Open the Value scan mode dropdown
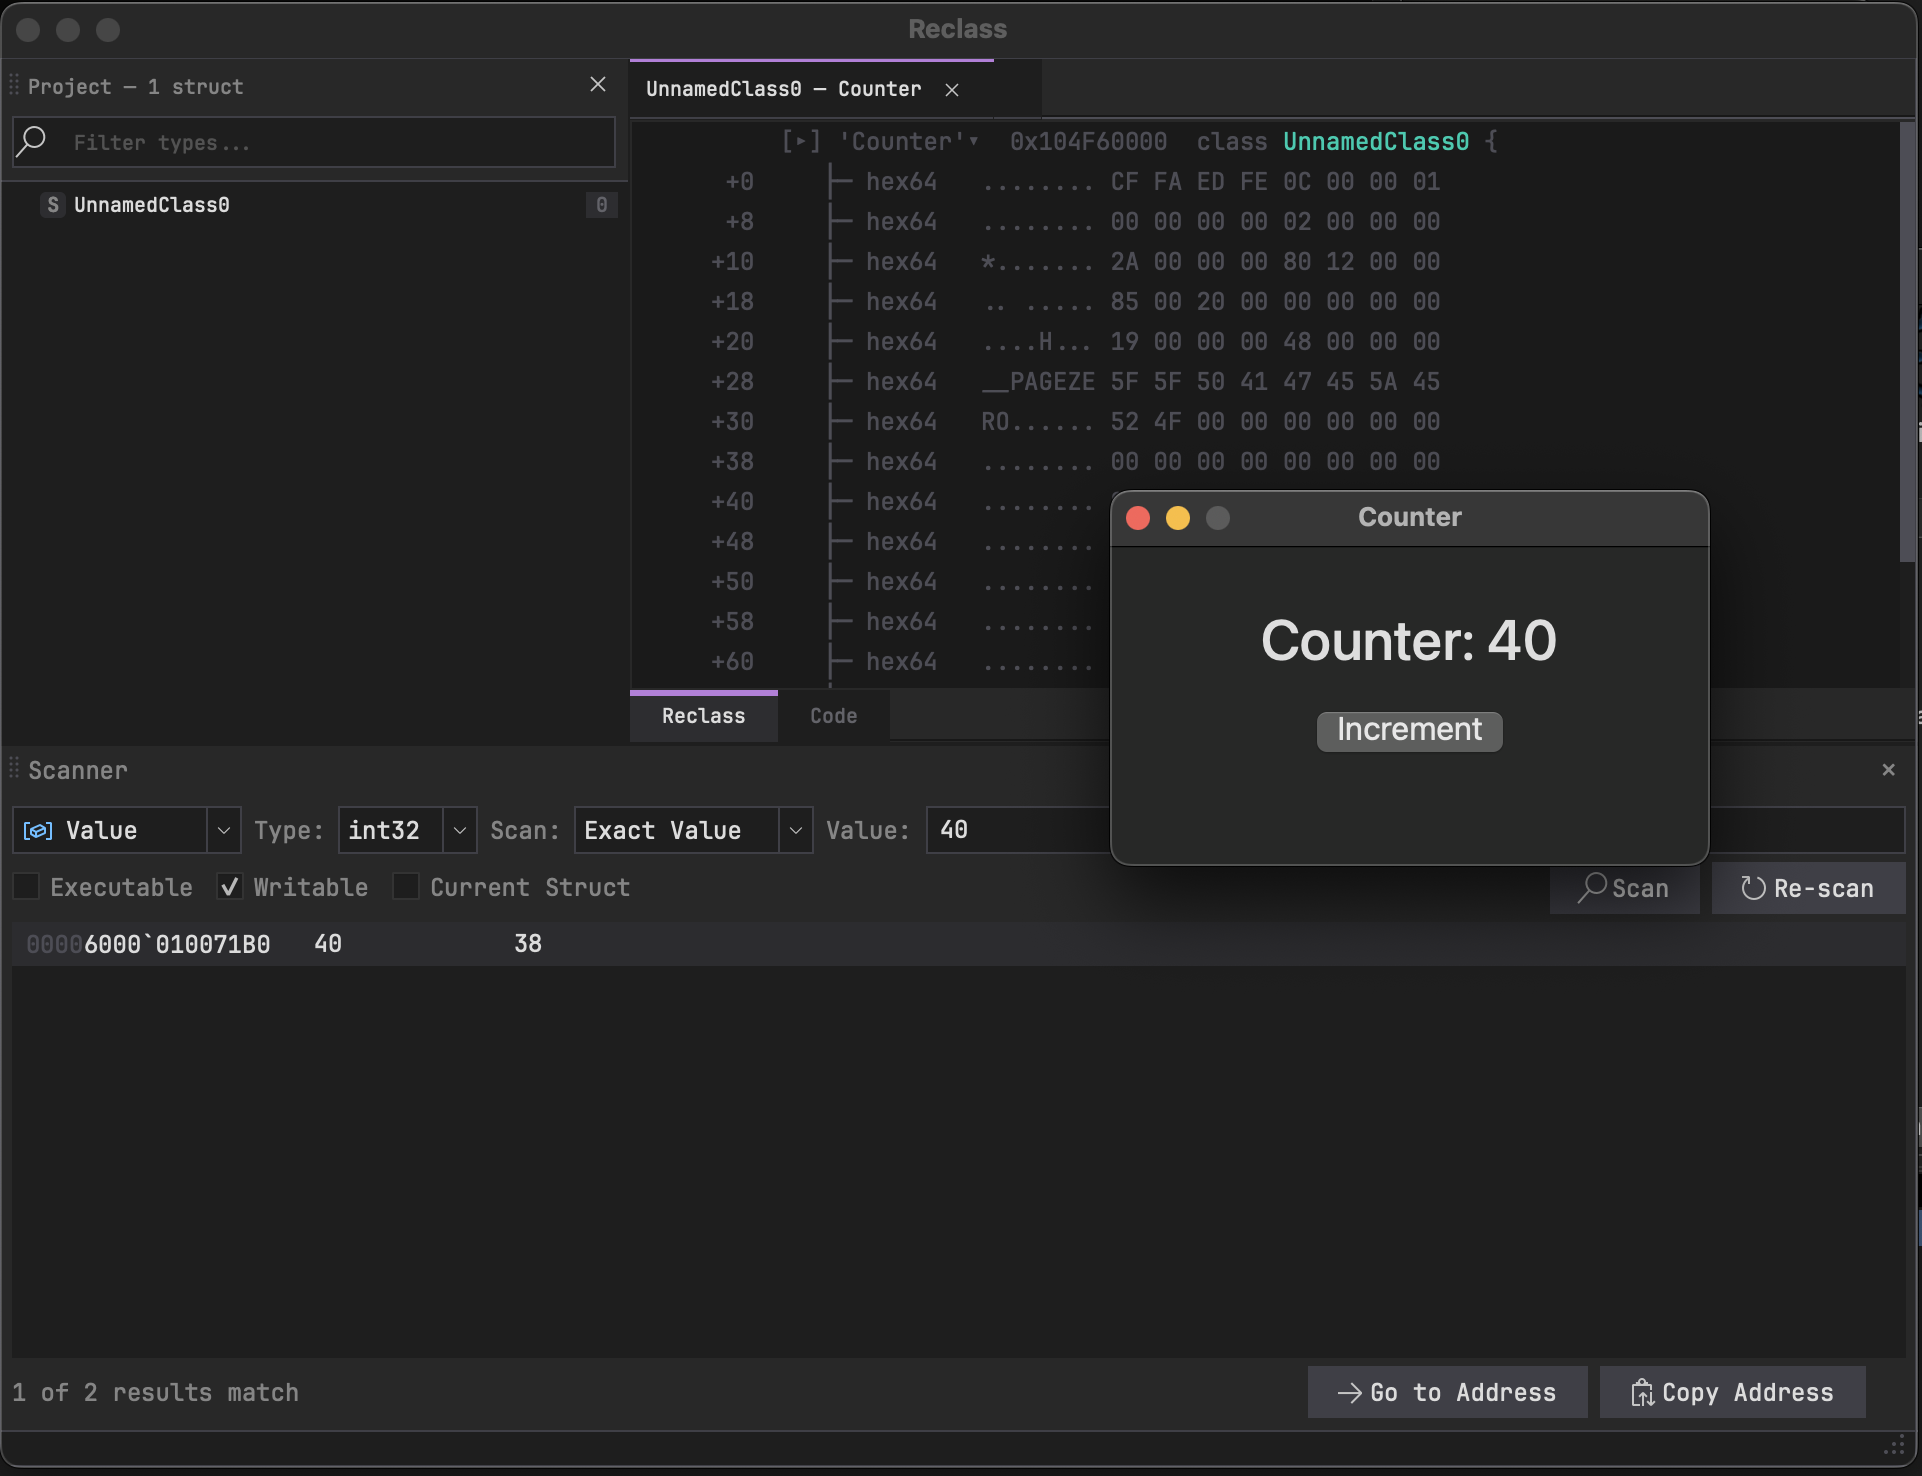Screen dimensions: 1922x1476 click(x=224, y=830)
